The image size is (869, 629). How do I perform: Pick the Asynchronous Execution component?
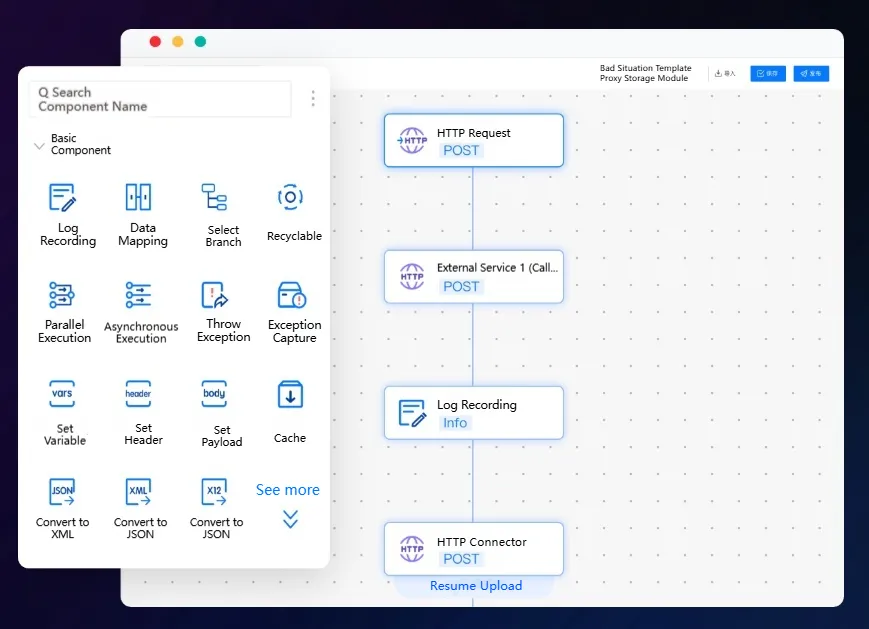coord(141,313)
